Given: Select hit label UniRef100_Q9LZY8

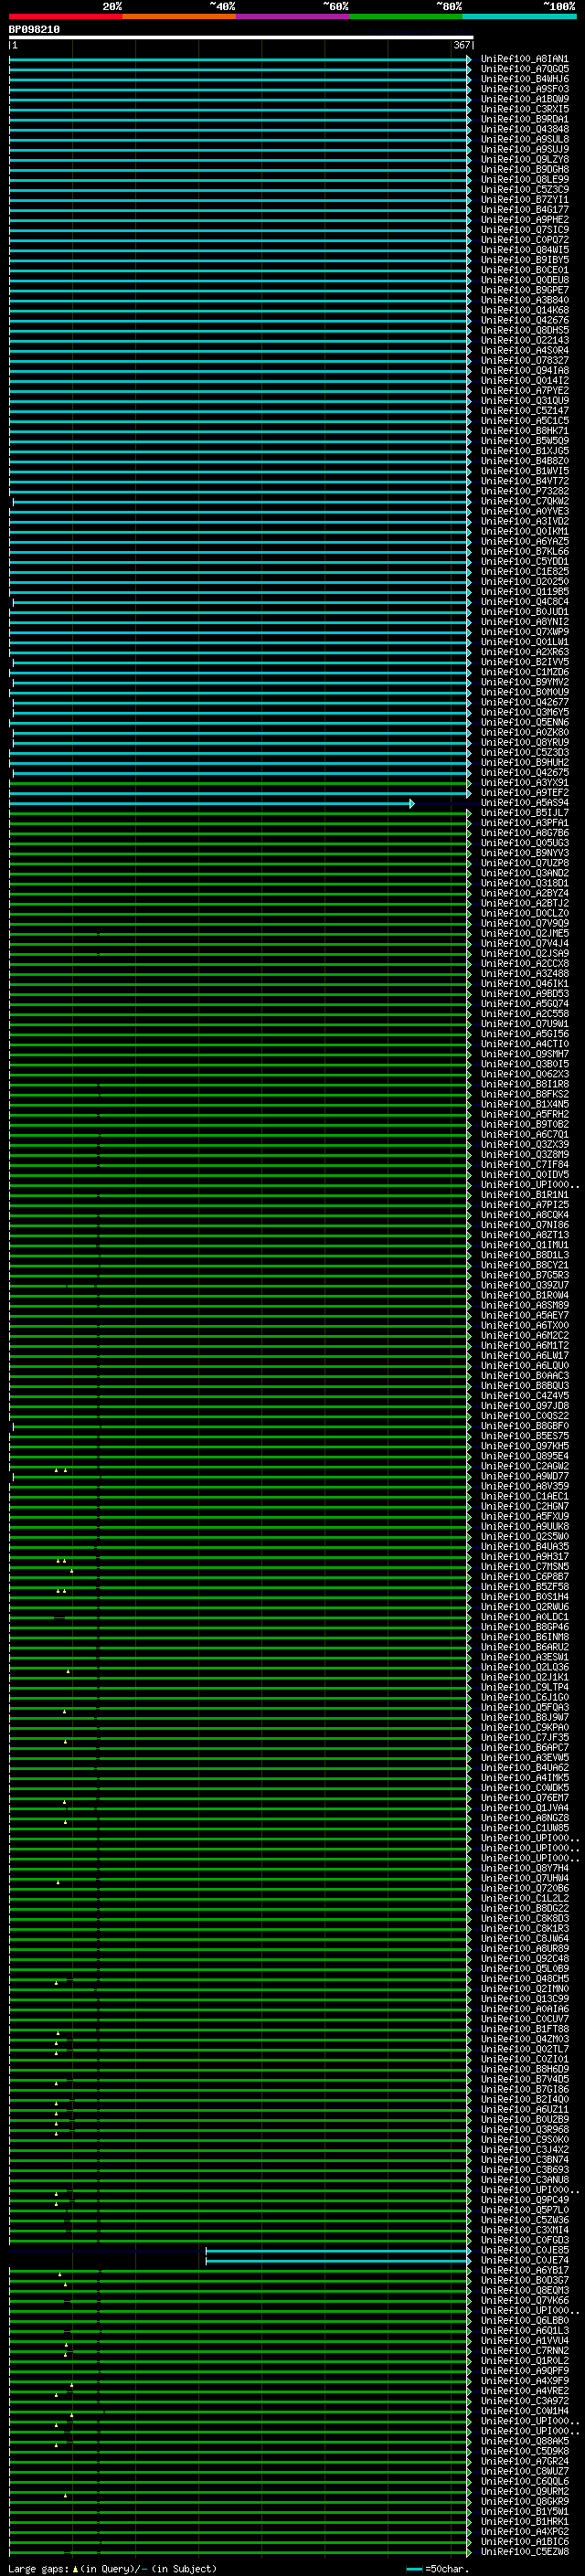Looking at the screenshot, I should click(x=525, y=159).
